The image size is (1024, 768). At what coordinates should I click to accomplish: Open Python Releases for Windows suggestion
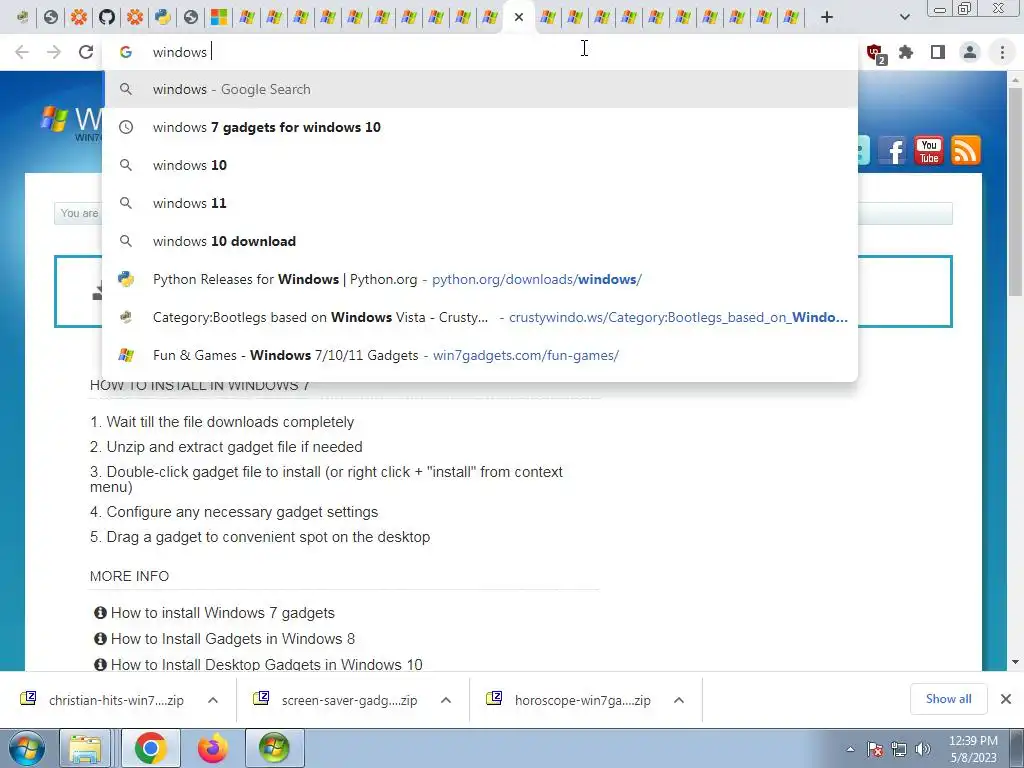coord(480,280)
